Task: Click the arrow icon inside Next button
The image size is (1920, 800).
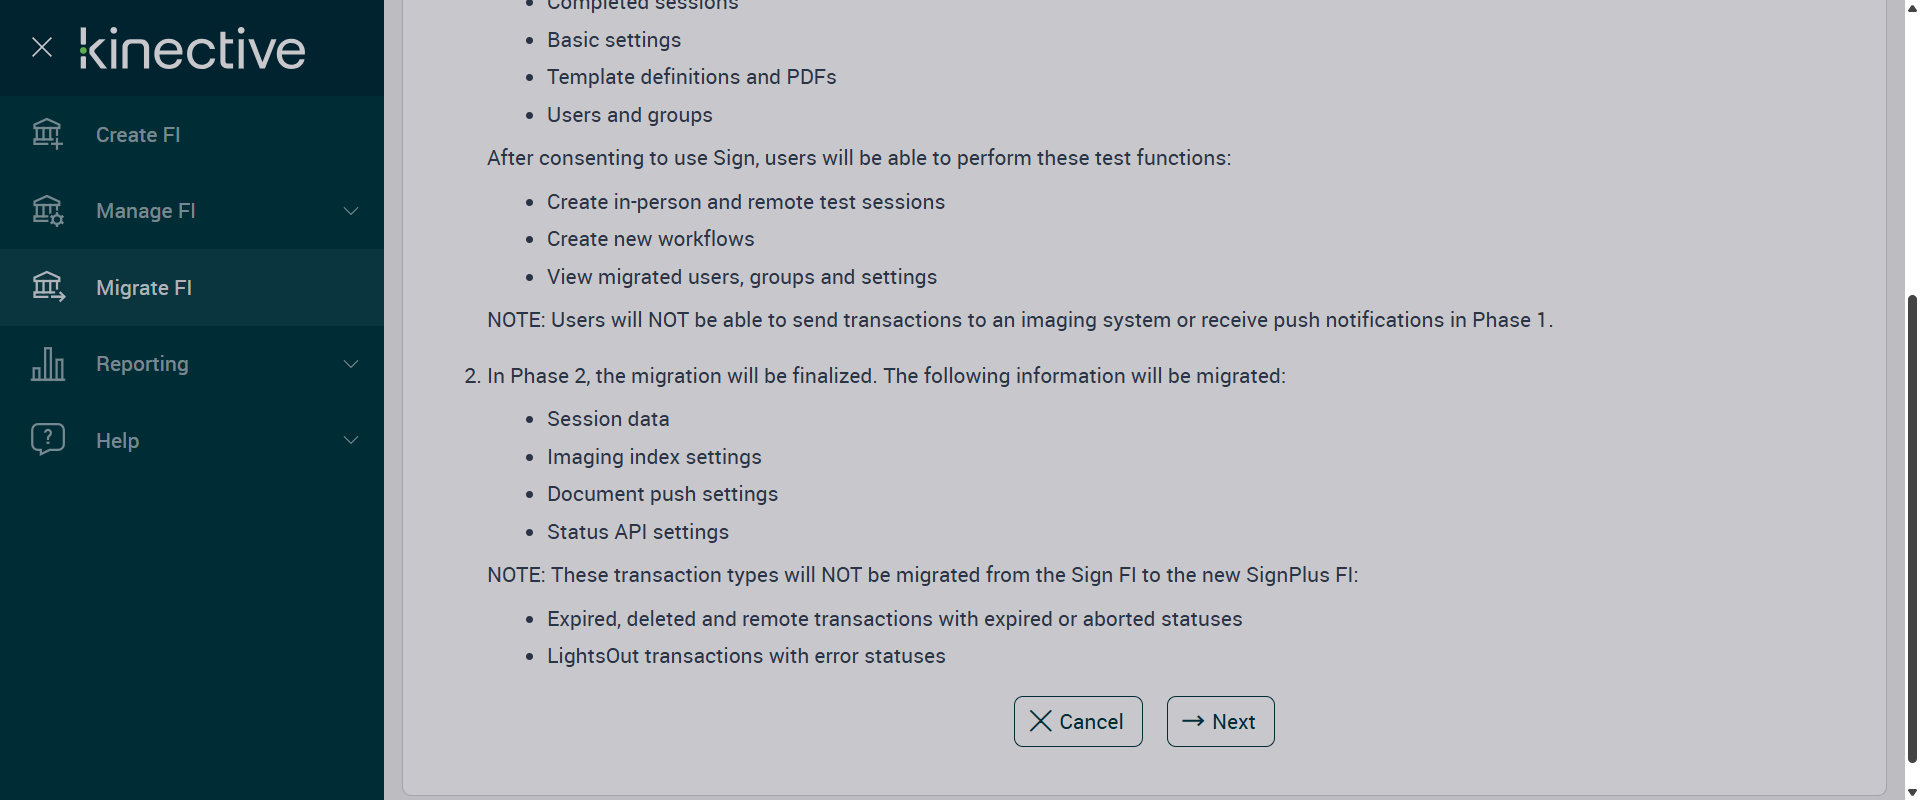Action: (1192, 721)
